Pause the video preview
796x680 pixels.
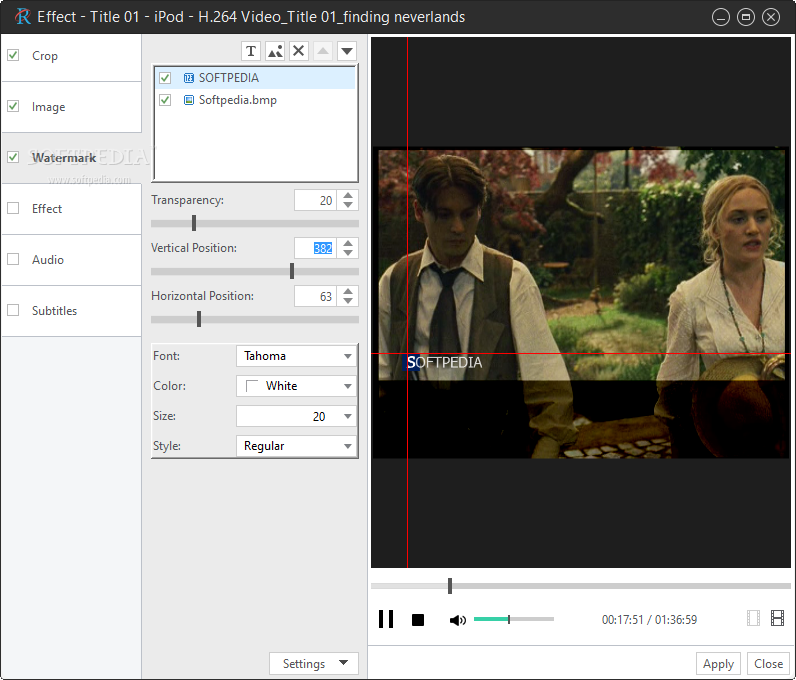pyautogui.click(x=386, y=619)
